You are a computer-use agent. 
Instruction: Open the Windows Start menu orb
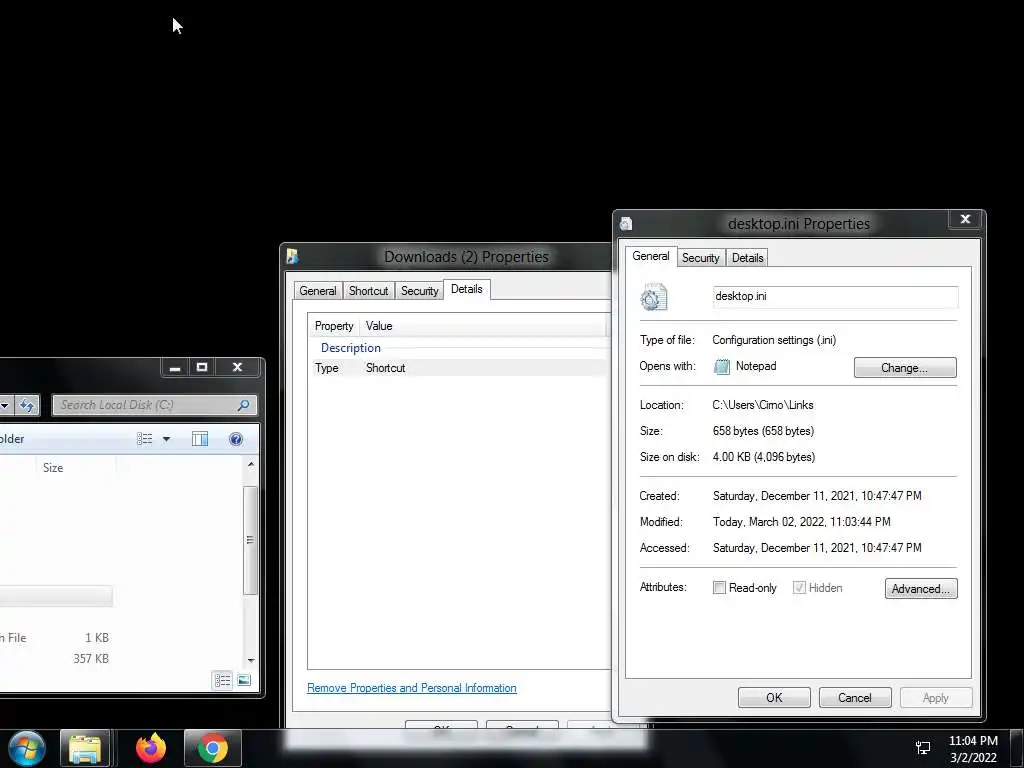[27, 748]
